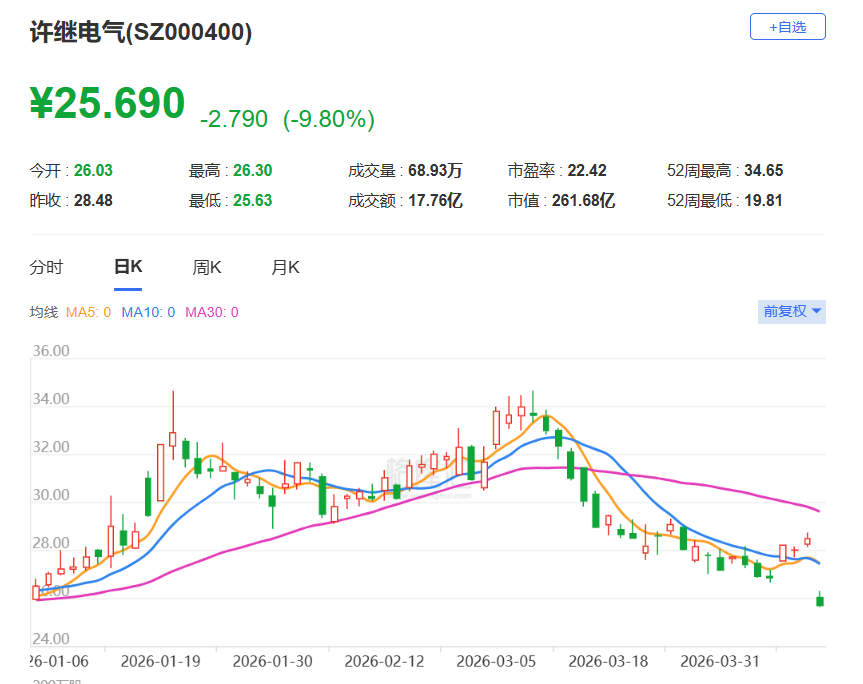
Task: Show the 月K monthly chart tab
Action: click(285, 267)
